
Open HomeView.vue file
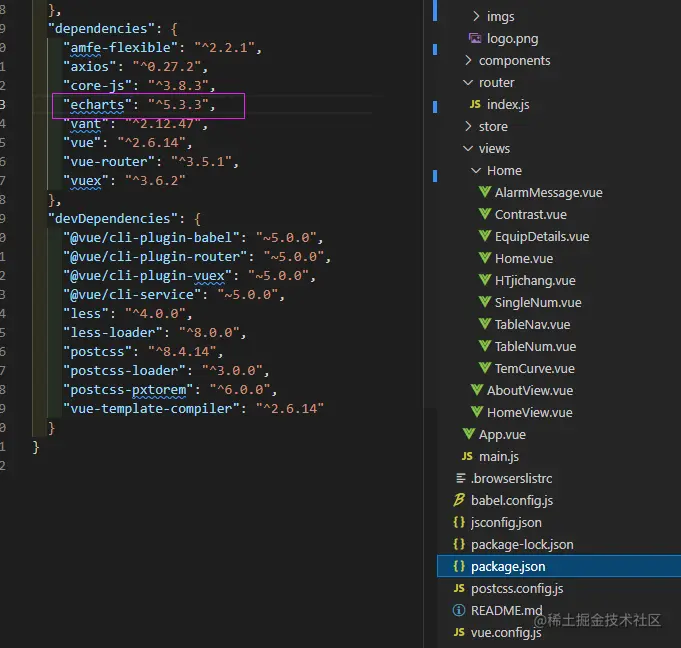click(529, 412)
